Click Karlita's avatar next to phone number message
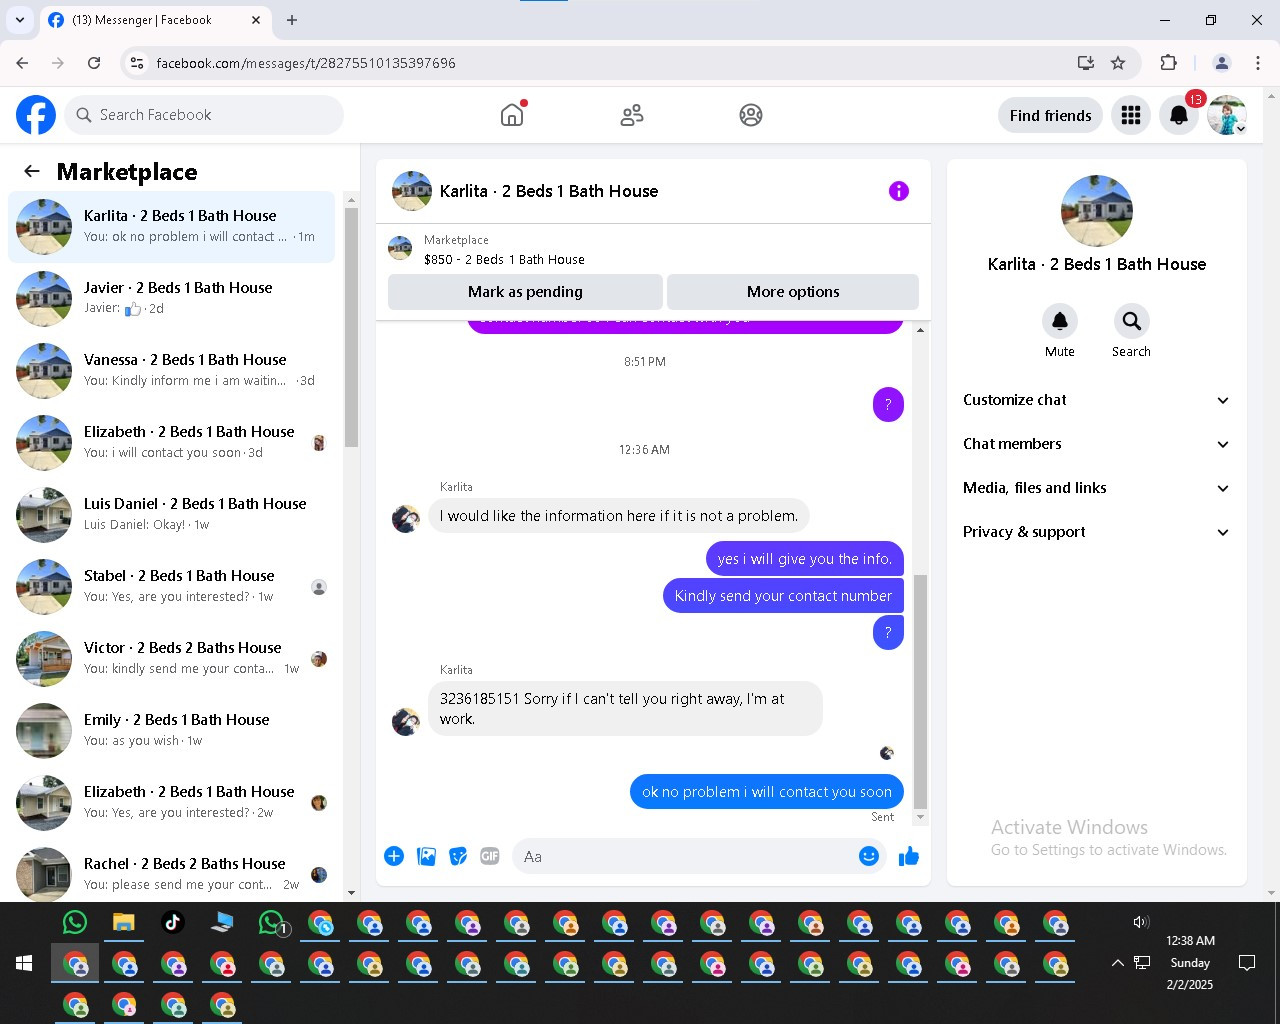The width and height of the screenshot is (1280, 1024). 406,721
